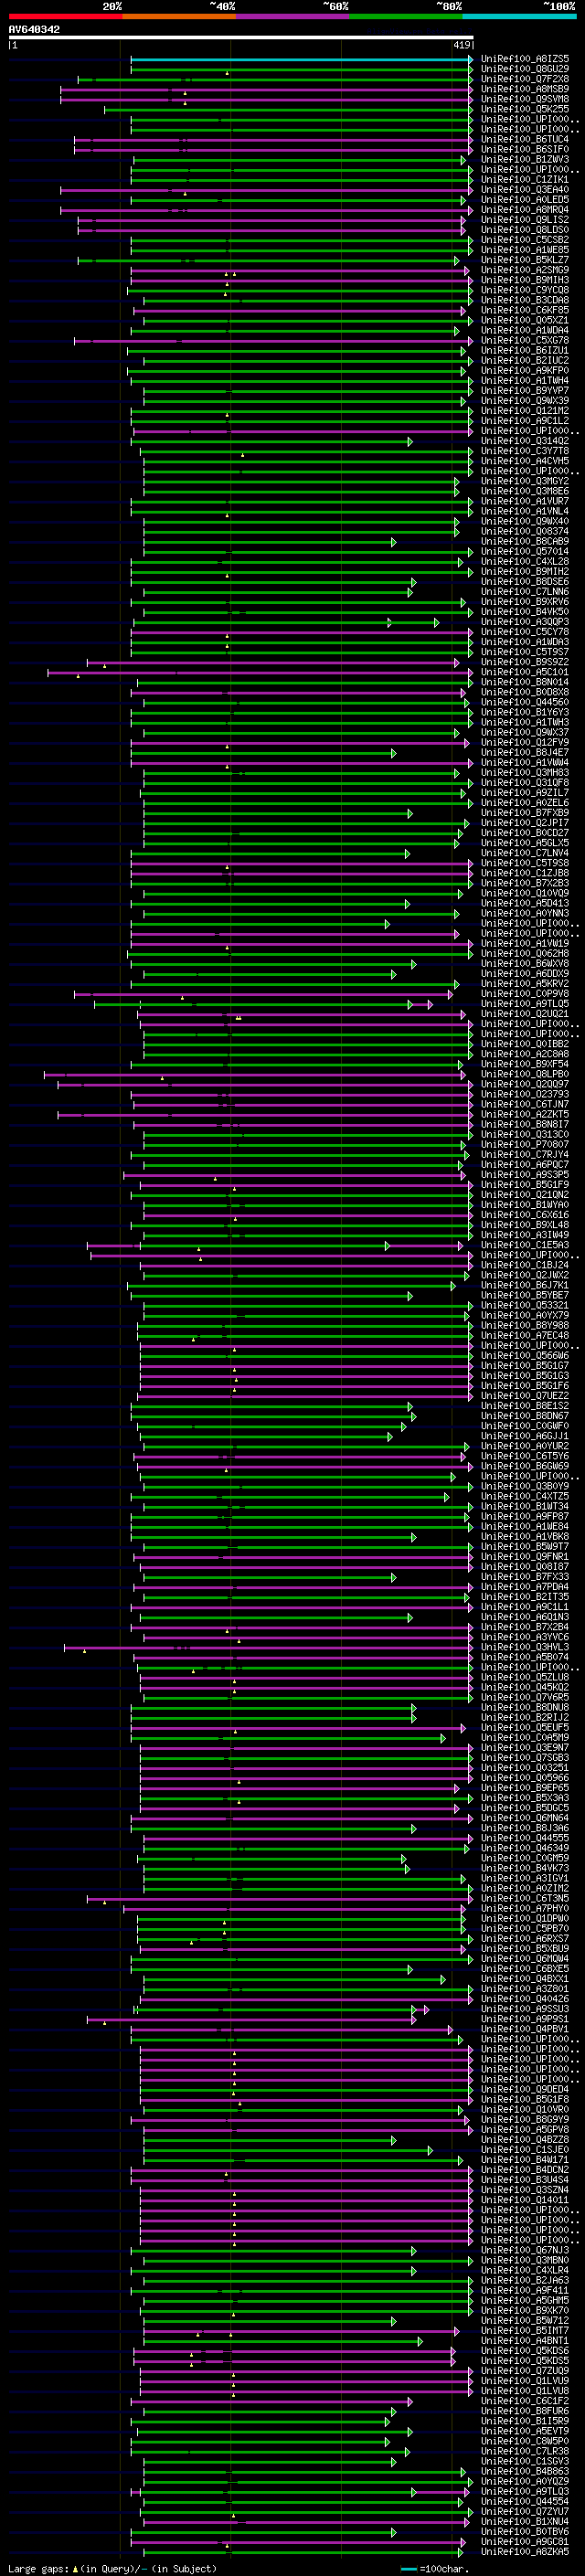
Task: Open hit UniRef100_A9GC81
Action: (525, 2542)
